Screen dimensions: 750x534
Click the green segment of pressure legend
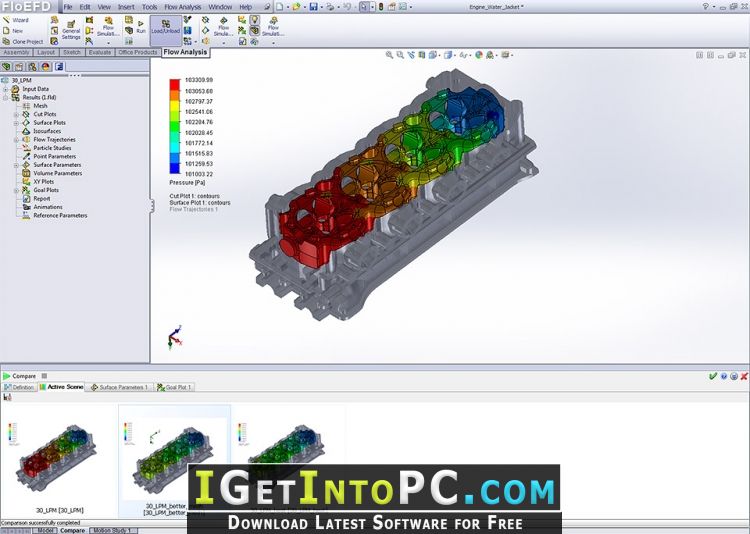[x=175, y=125]
